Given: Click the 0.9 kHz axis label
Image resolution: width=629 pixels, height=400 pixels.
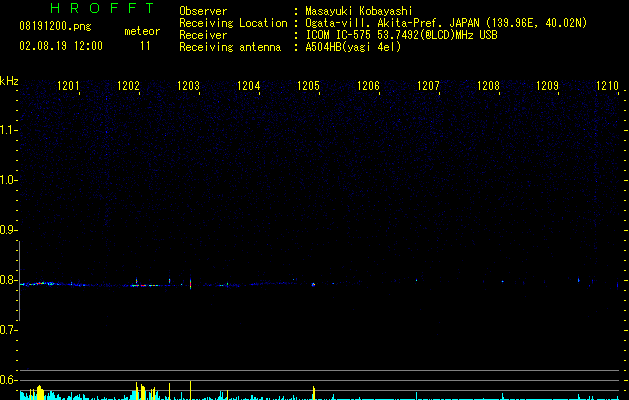Looking at the screenshot, I should coord(7,230).
